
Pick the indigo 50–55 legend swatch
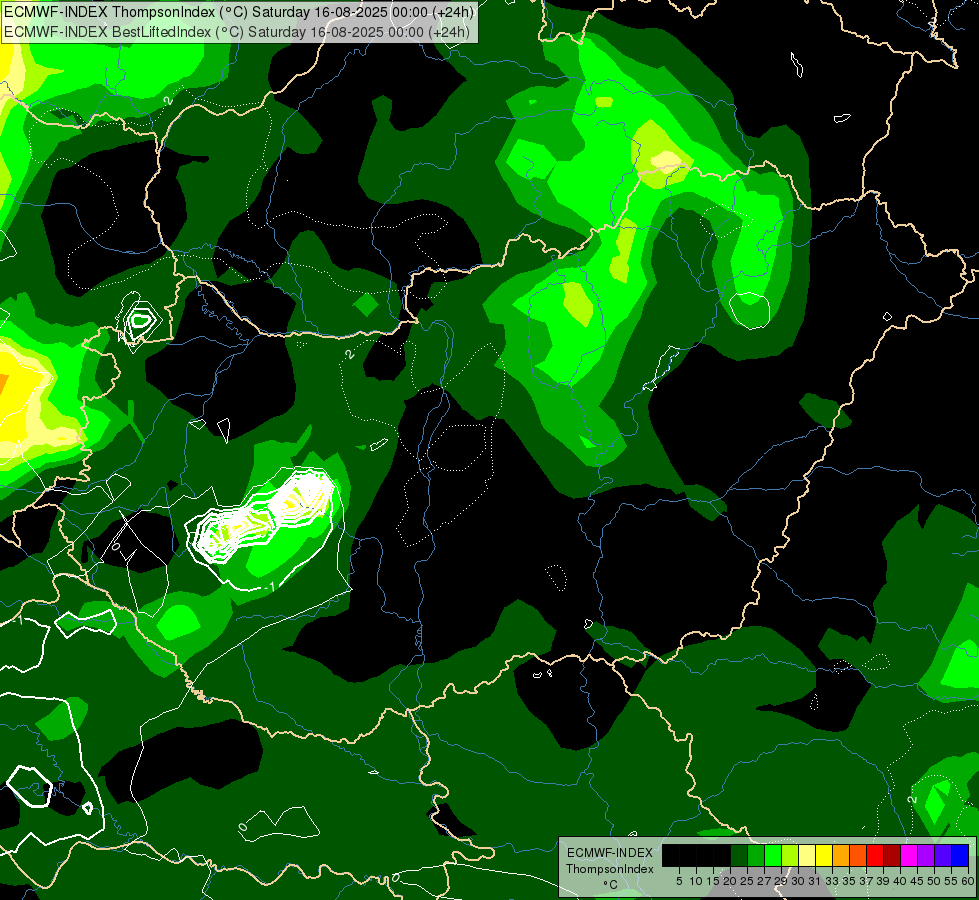[x=943, y=855]
